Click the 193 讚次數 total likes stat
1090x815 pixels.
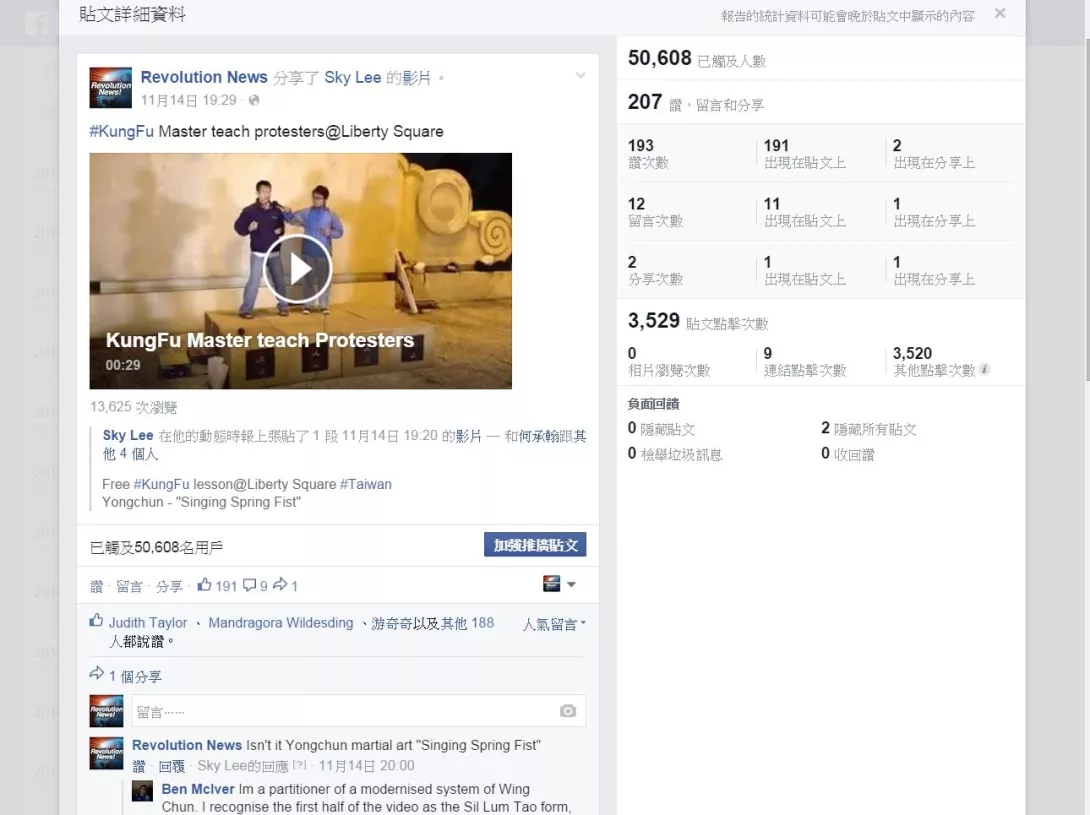coord(648,154)
